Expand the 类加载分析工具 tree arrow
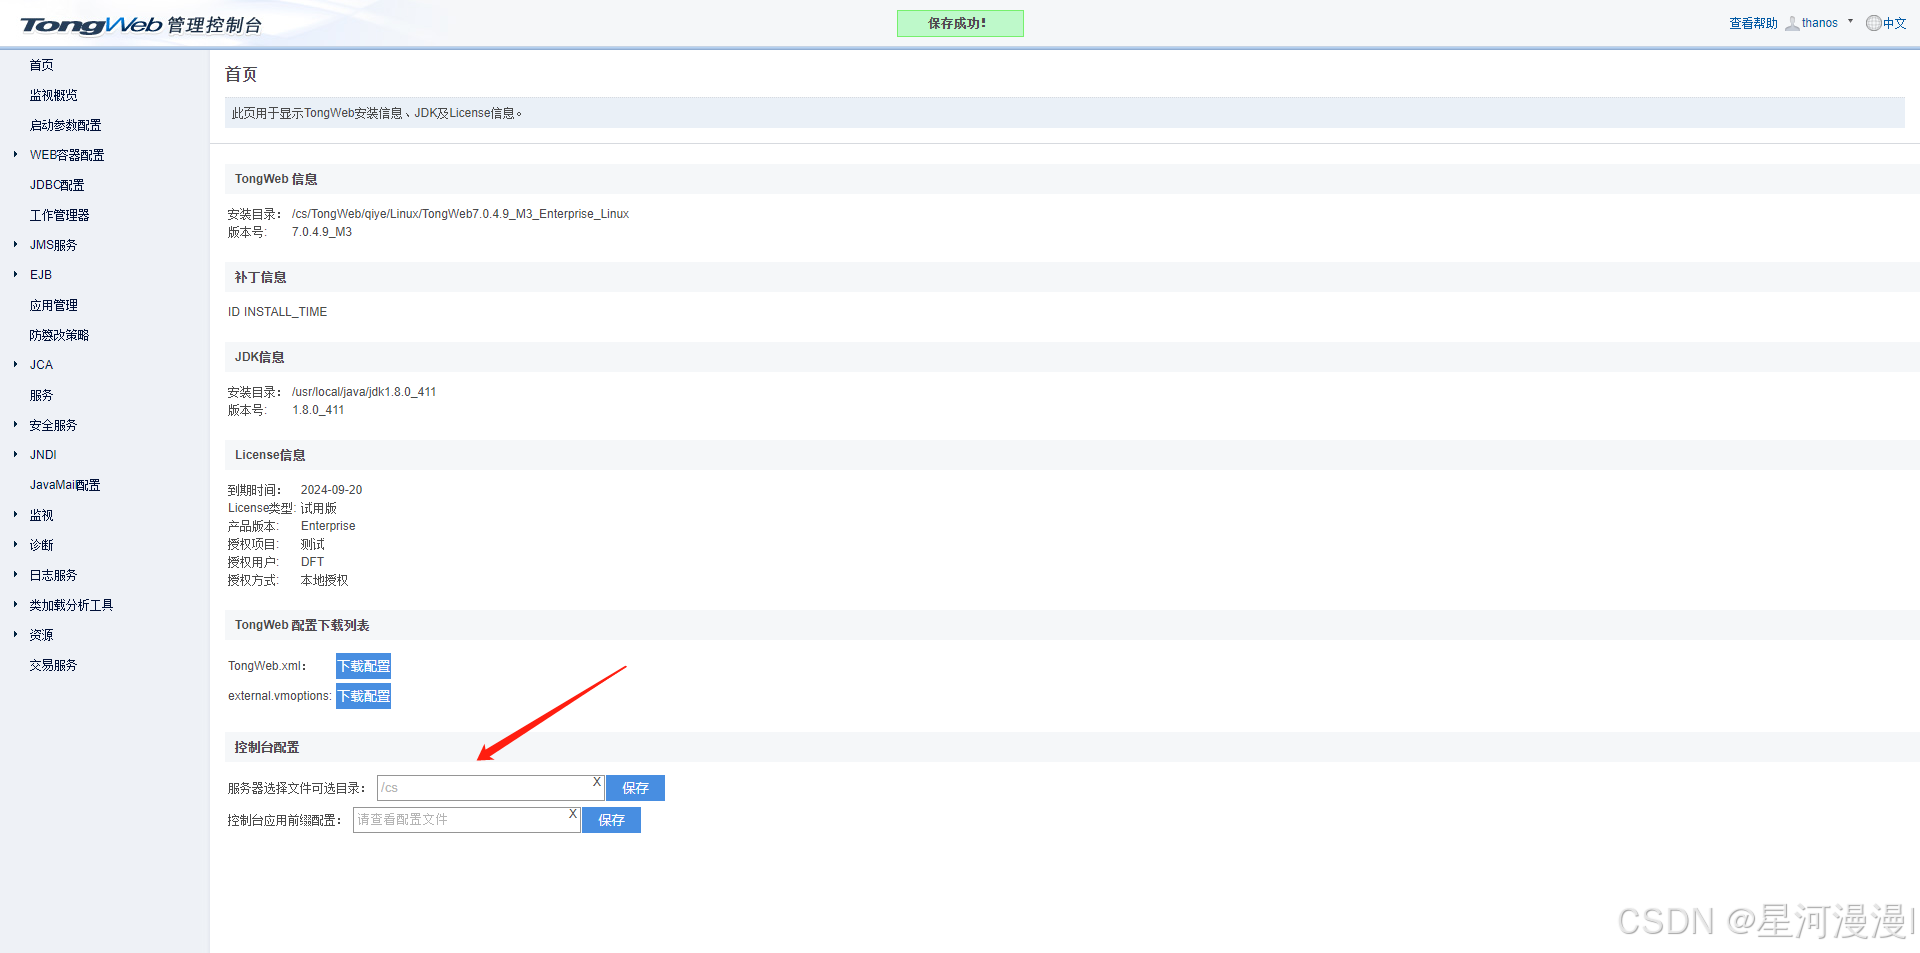This screenshot has height=953, width=1920. (x=15, y=604)
